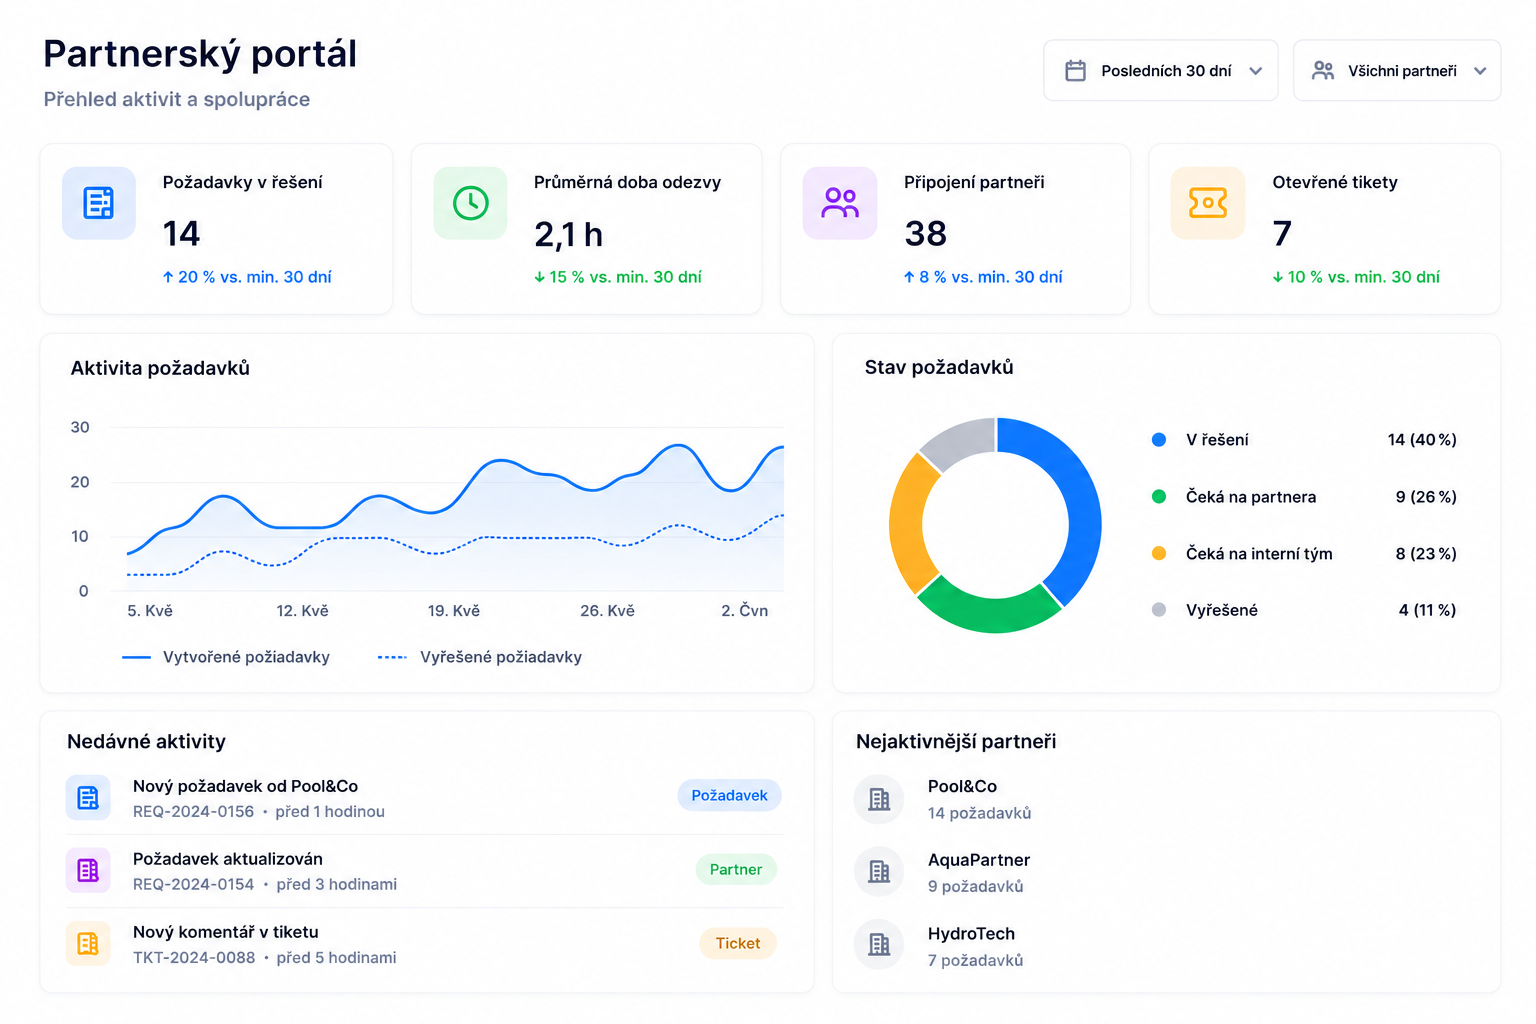Click the orange segment of the donut chart
This screenshot has width=1536, height=1024.
[907, 524]
